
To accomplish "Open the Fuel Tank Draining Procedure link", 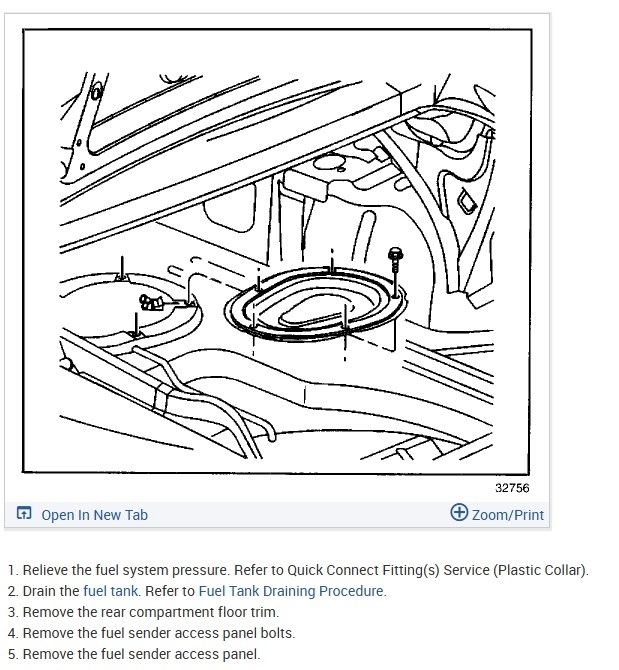I will click(291, 591).
